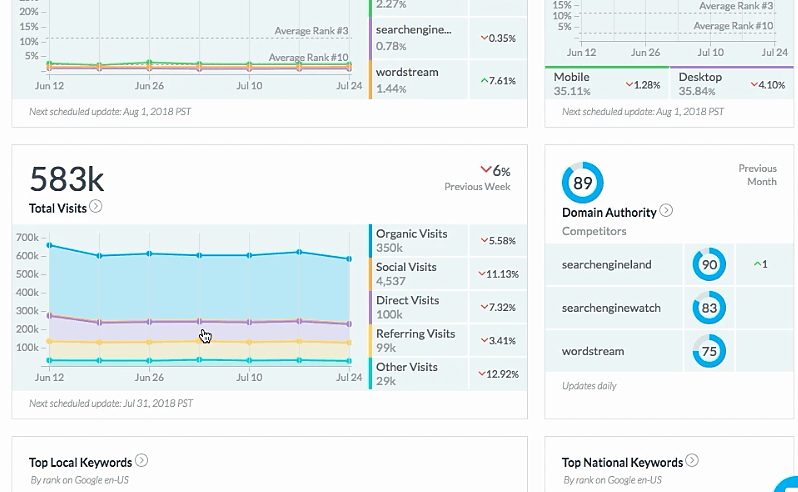This screenshot has height=492, width=798.
Task: Click the Top National Keywords heading
Action: [x=622, y=462]
